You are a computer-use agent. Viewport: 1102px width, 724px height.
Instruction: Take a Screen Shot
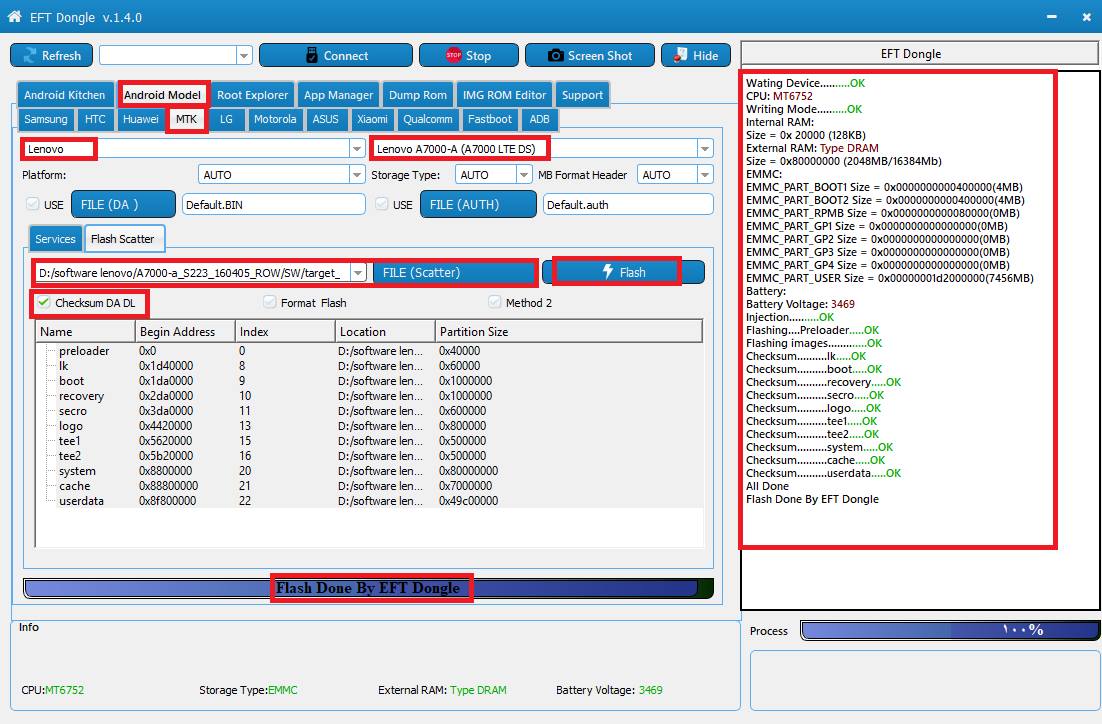(590, 56)
